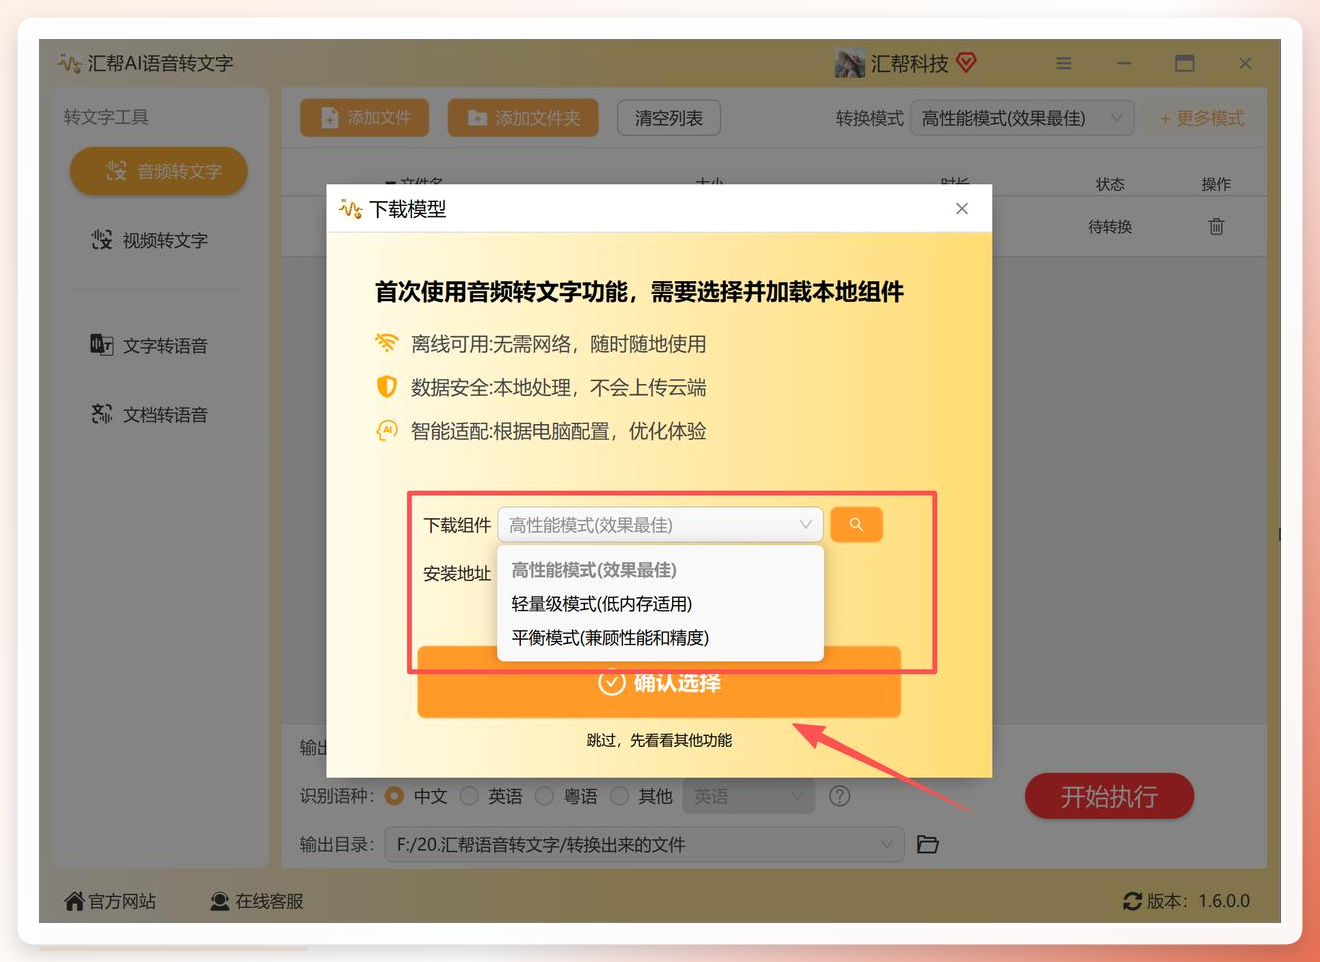This screenshot has width=1320, height=962.
Task: Open 官方网站 via the home icon
Action: pos(74,901)
